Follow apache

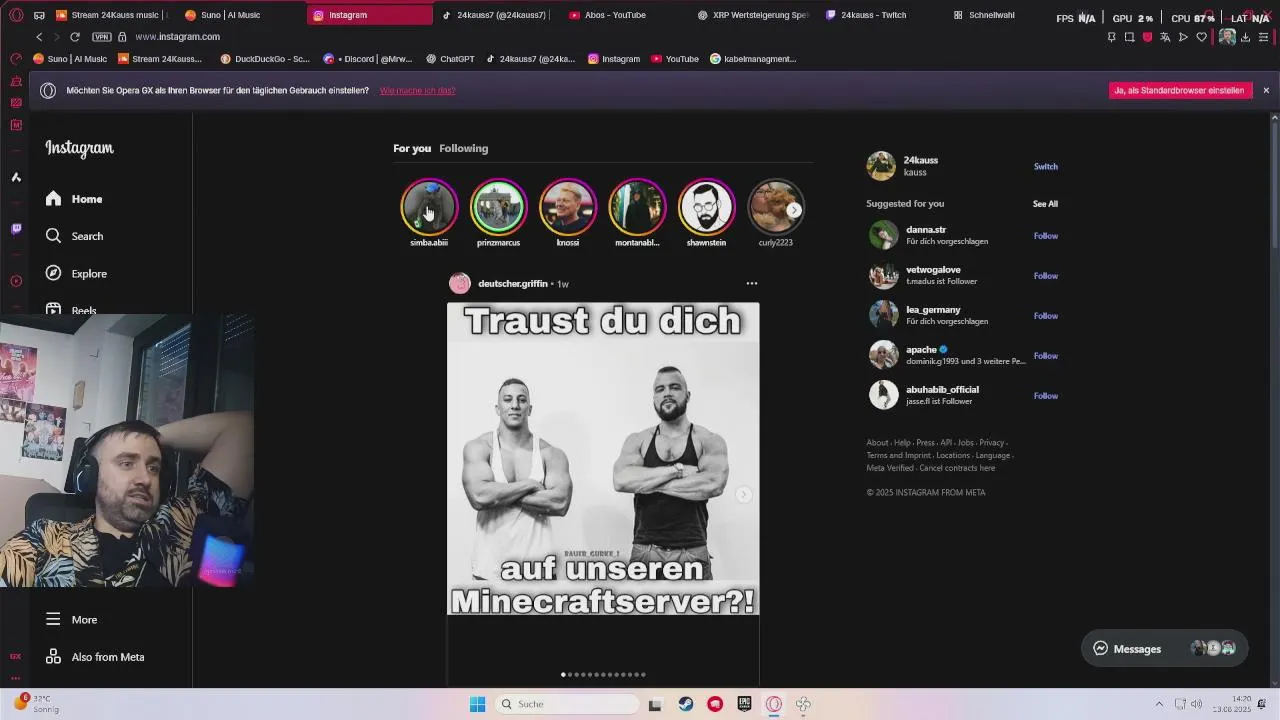tap(1045, 356)
